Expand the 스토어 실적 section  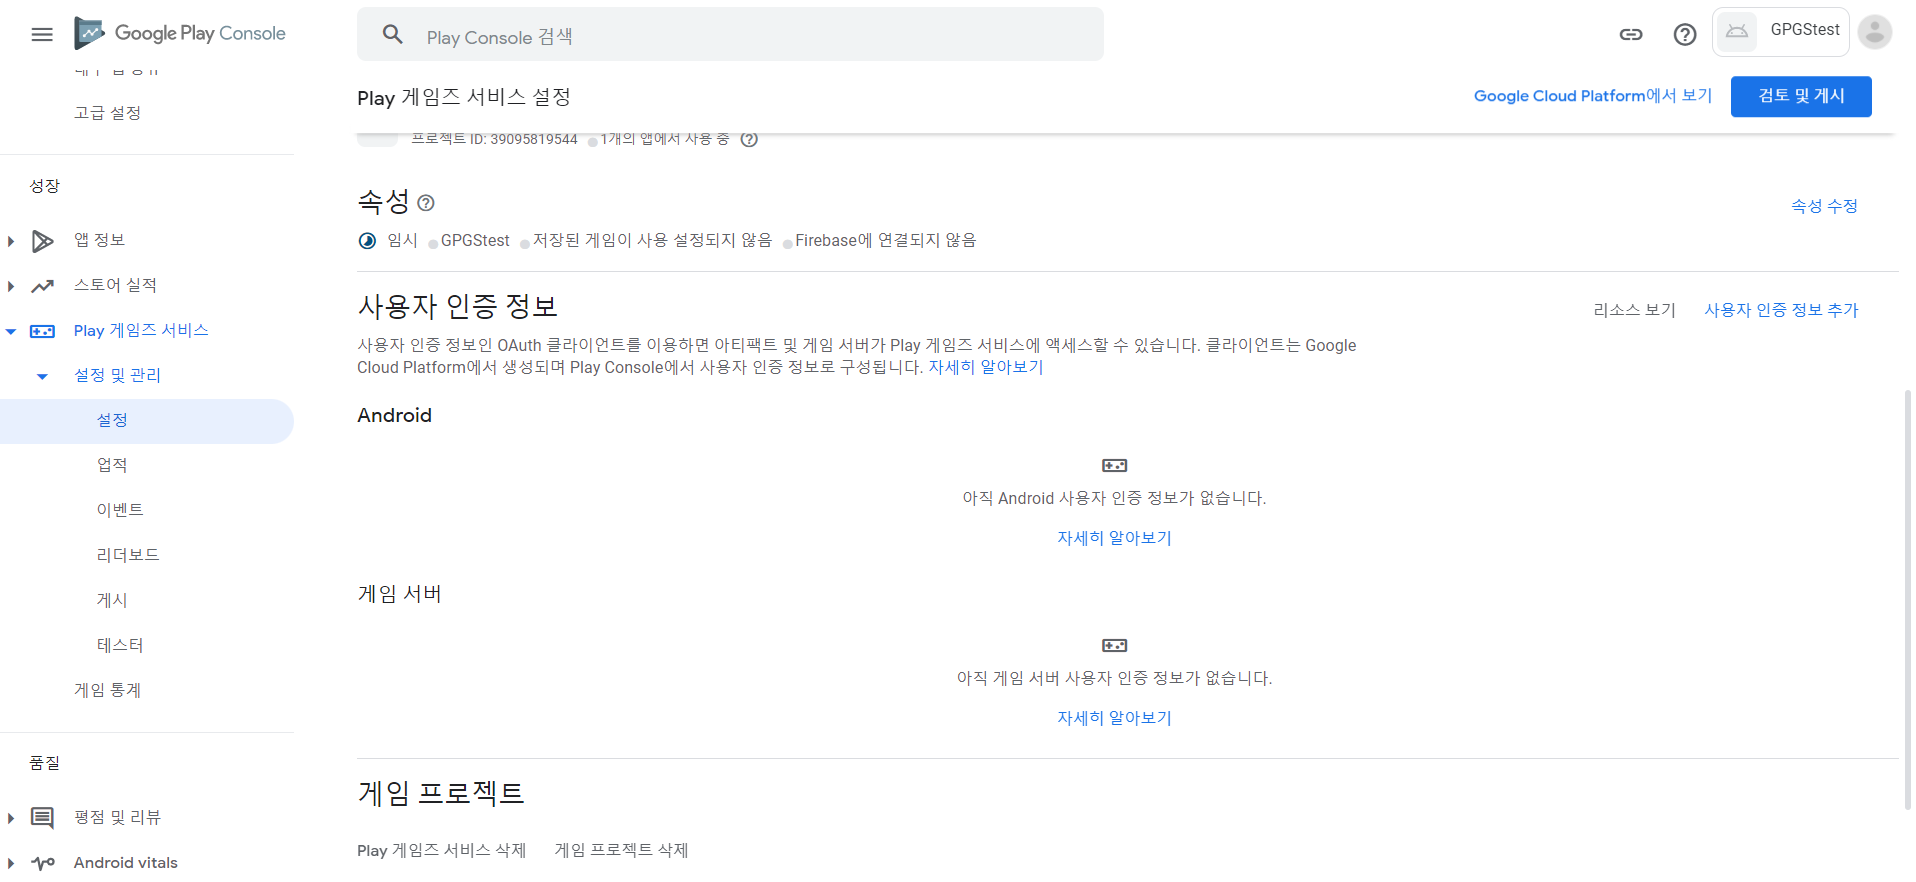click(11, 286)
